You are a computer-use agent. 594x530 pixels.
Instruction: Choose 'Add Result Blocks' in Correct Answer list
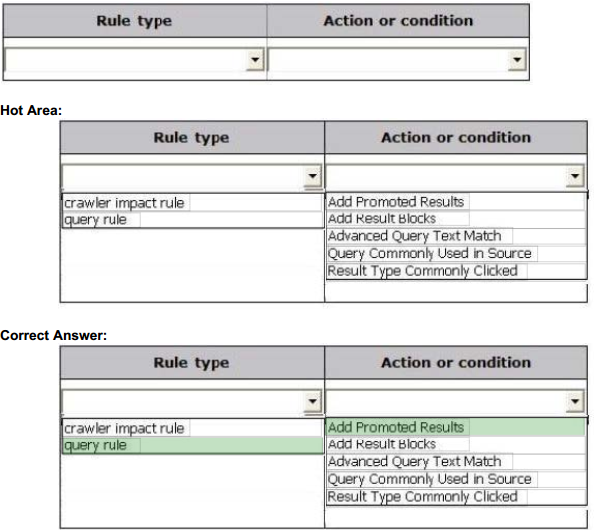(x=456, y=444)
